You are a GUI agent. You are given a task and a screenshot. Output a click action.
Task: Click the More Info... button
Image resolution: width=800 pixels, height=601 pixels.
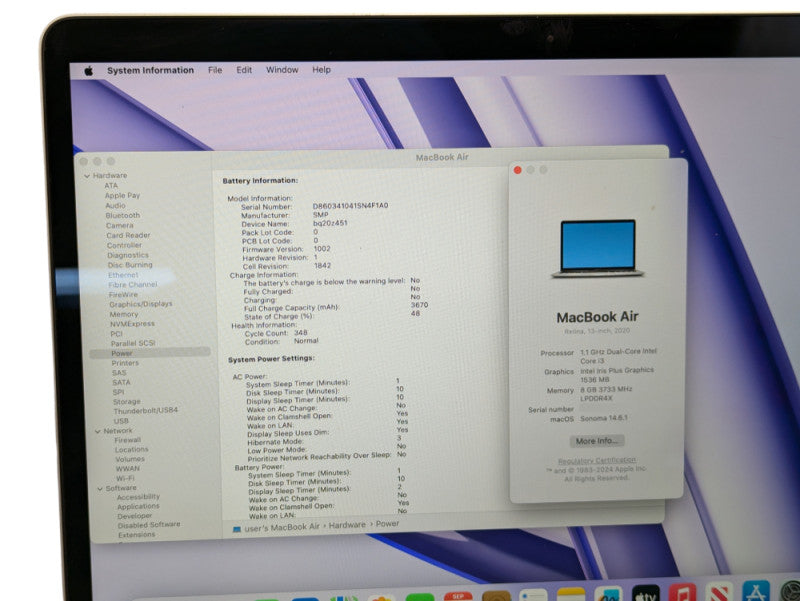point(596,441)
